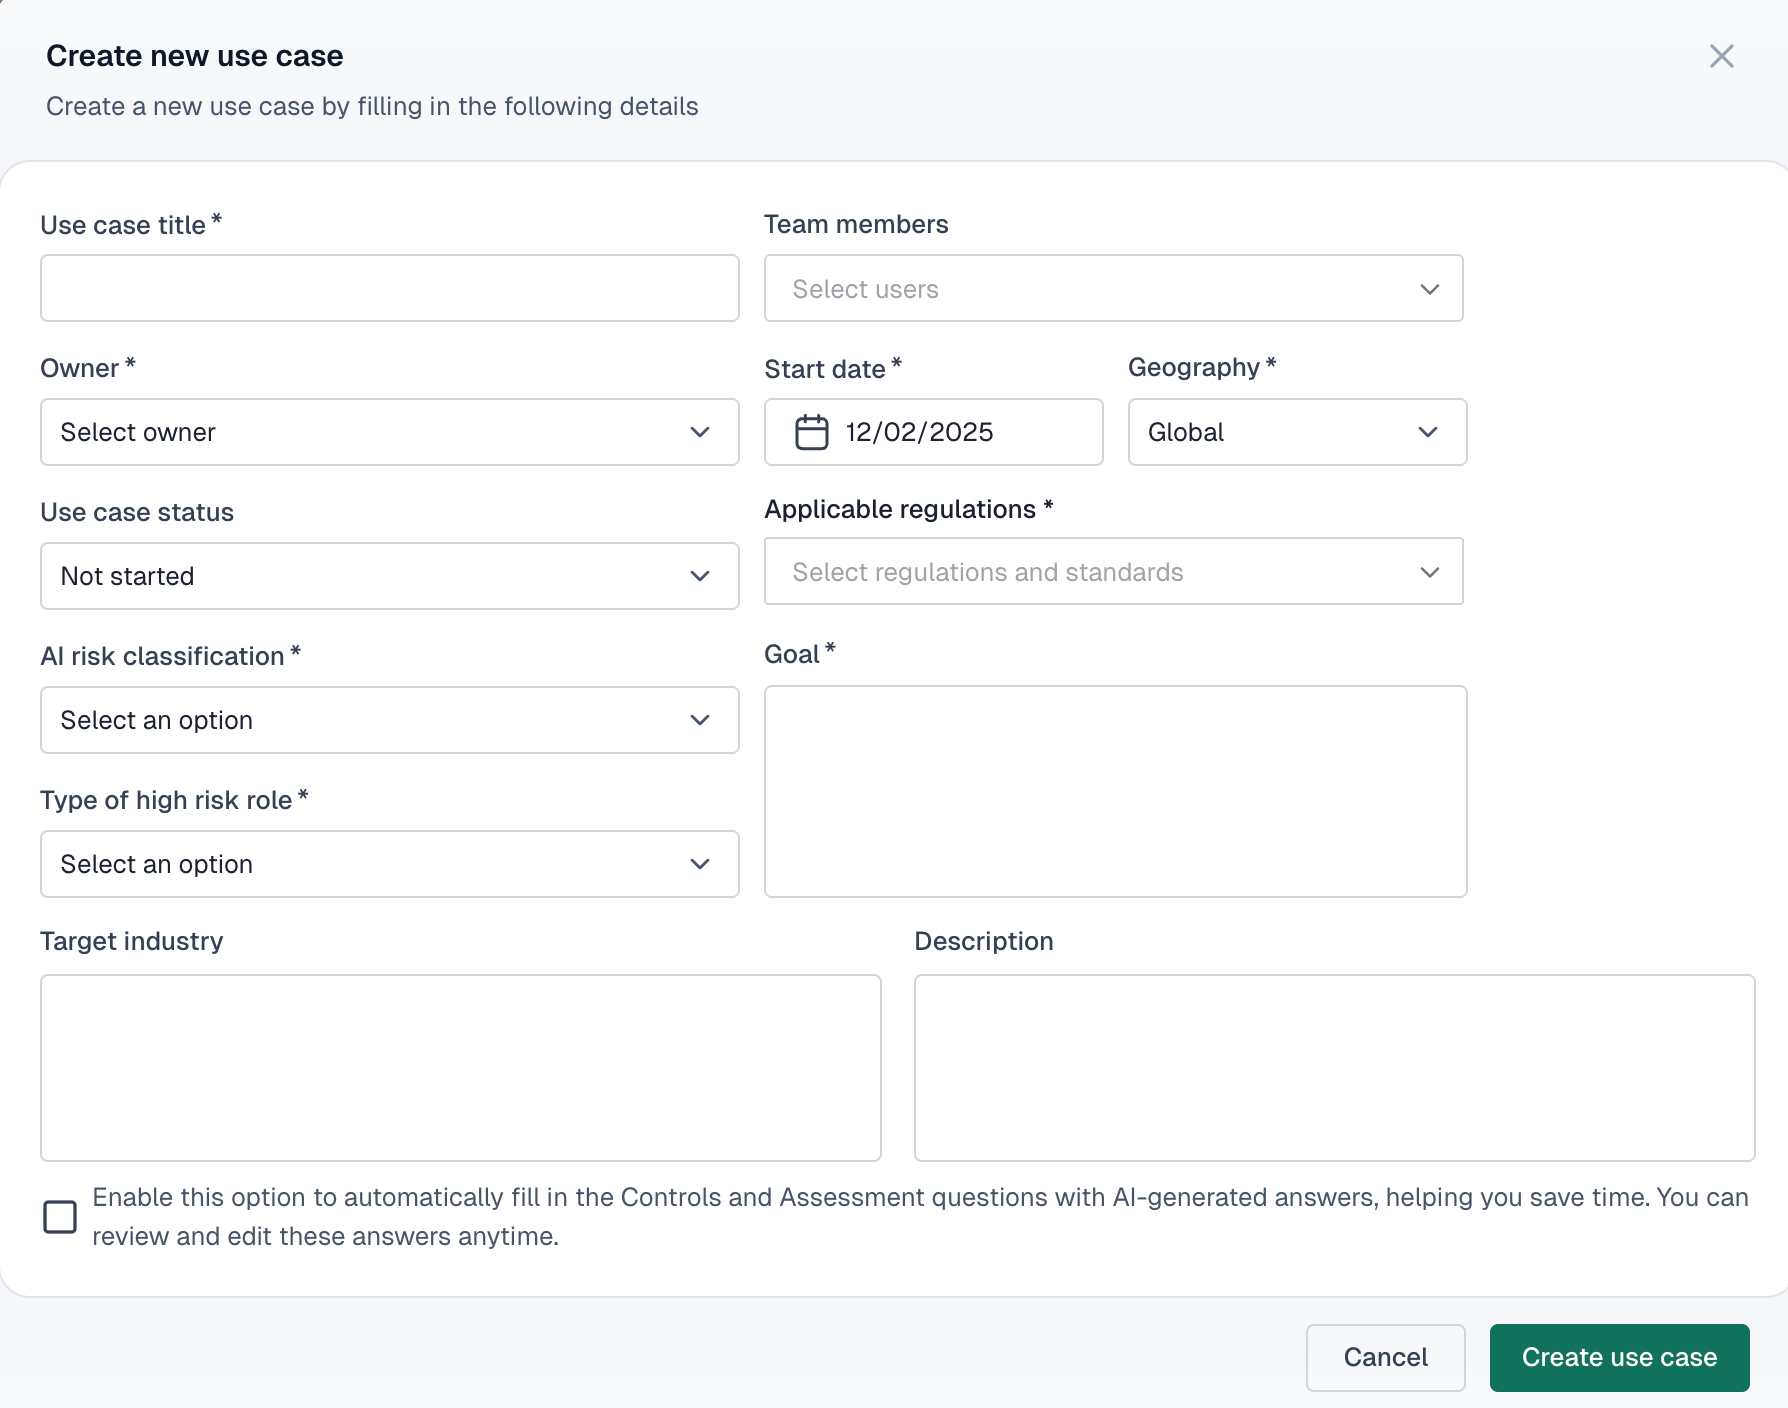
Task: Open the Applicable regulations selector
Action: 1113,571
